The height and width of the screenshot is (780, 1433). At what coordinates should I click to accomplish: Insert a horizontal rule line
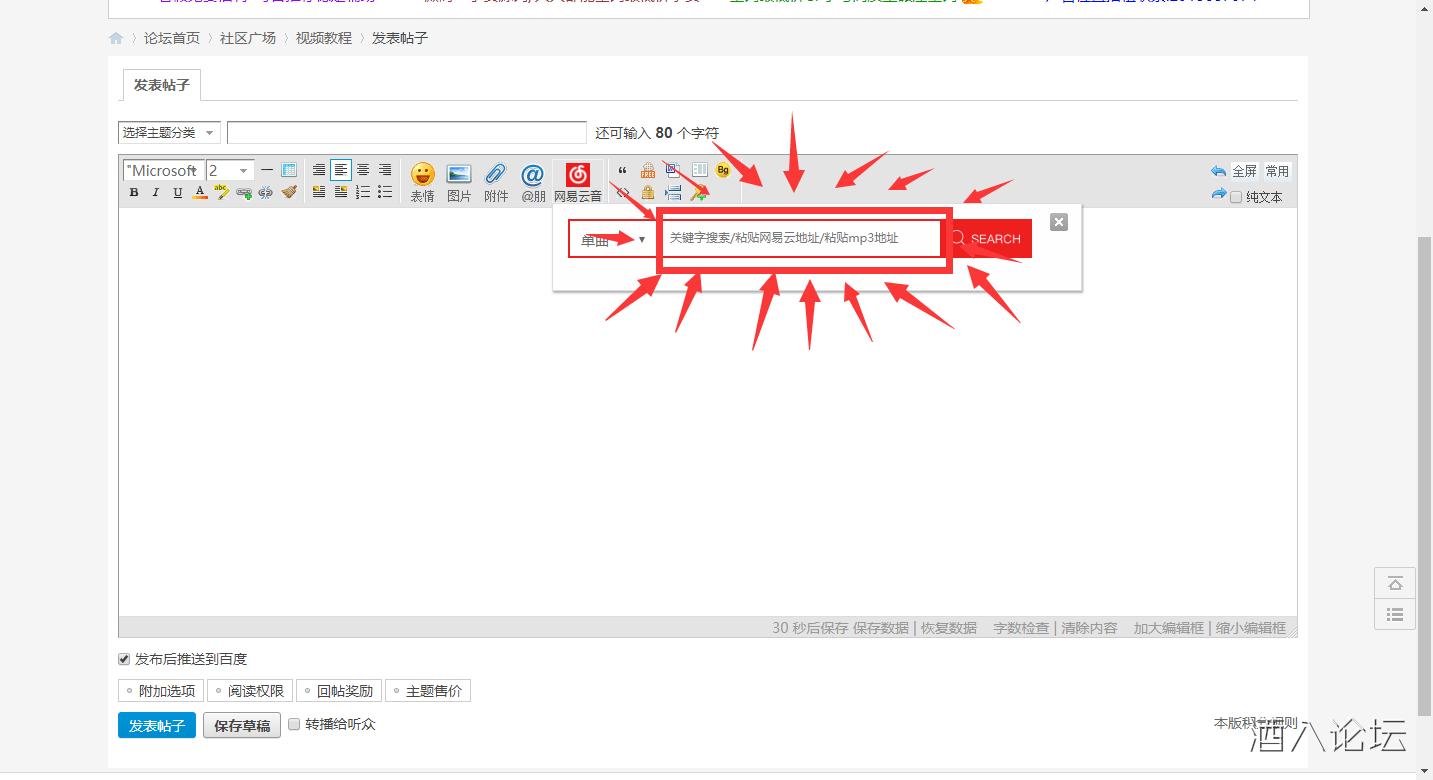(267, 170)
